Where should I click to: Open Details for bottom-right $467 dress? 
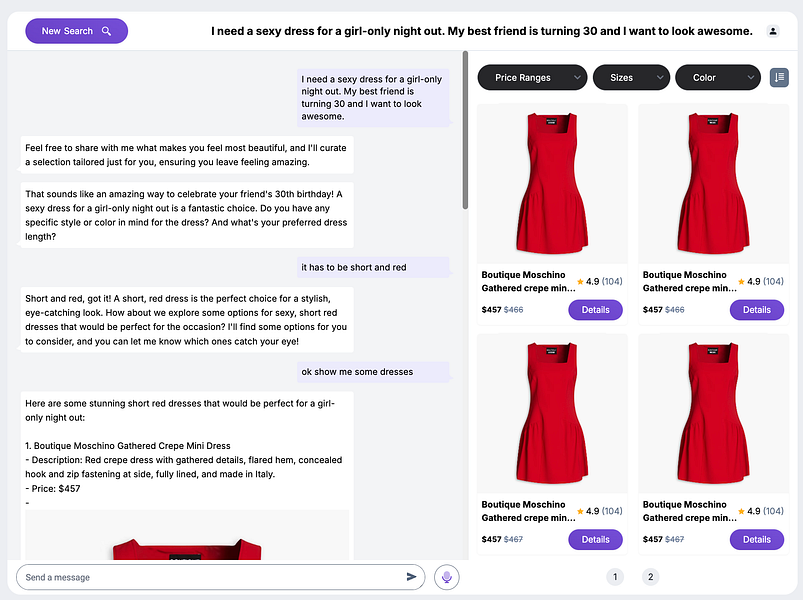tap(756, 540)
